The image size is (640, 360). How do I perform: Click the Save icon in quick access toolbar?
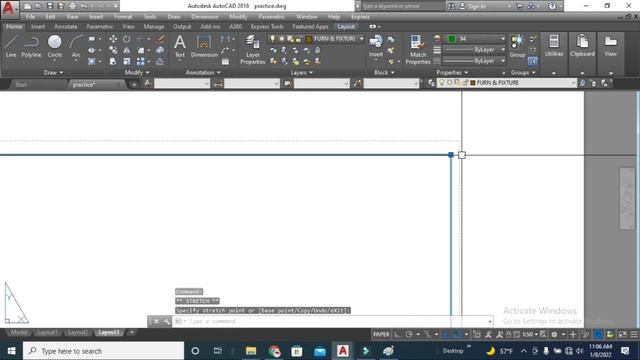50,6
